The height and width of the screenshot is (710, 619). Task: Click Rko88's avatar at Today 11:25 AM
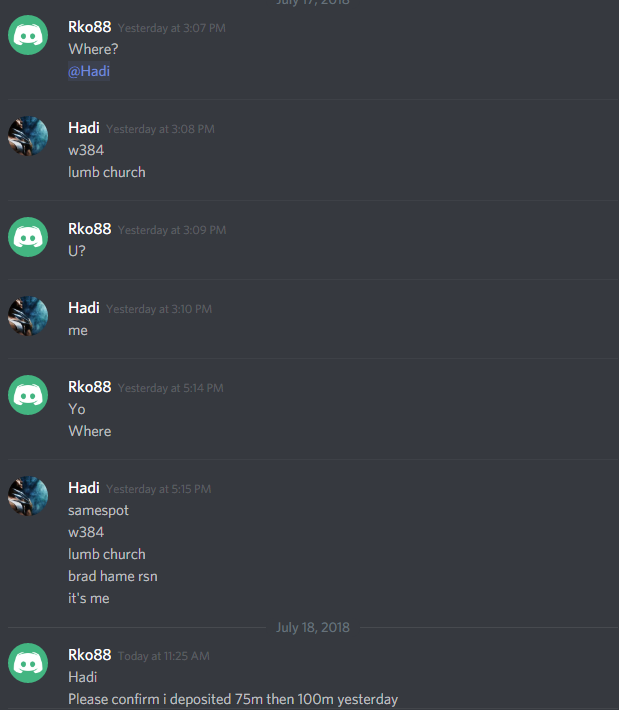click(x=28, y=663)
